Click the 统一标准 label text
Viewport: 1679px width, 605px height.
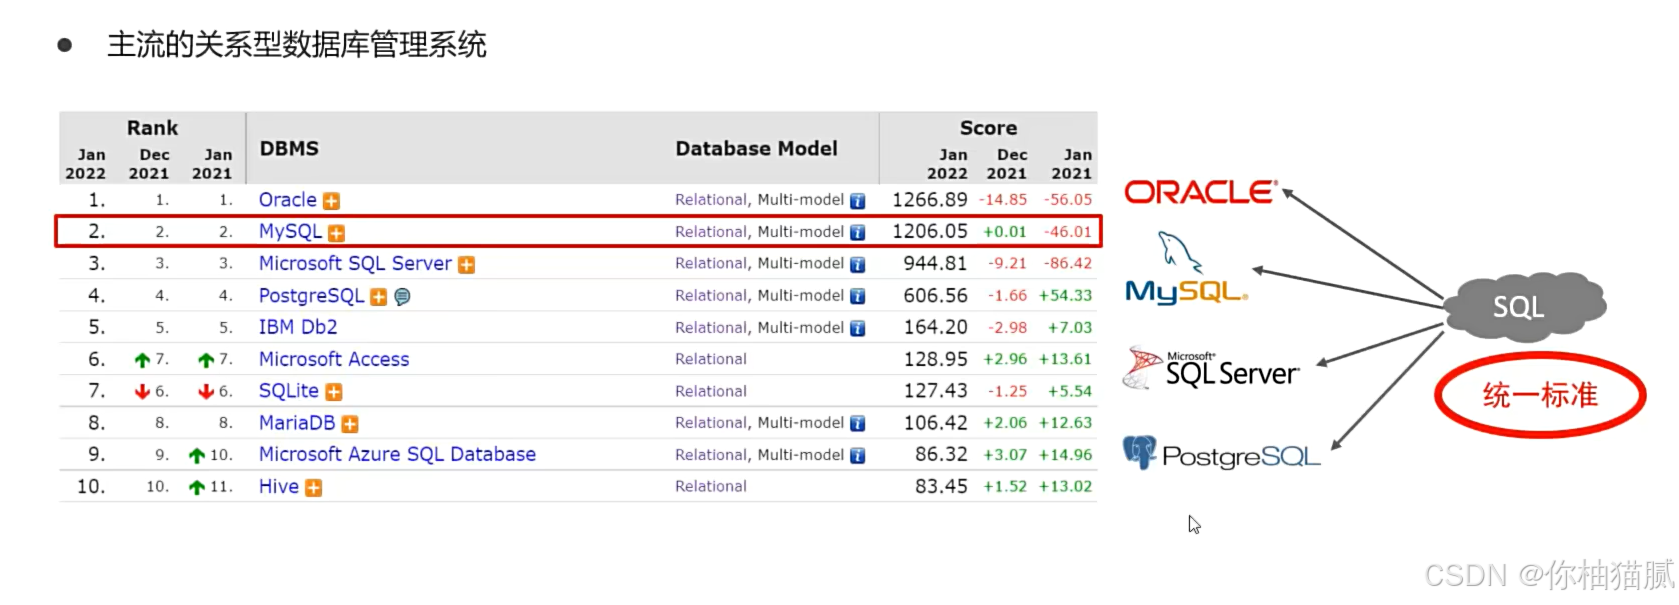point(1540,395)
